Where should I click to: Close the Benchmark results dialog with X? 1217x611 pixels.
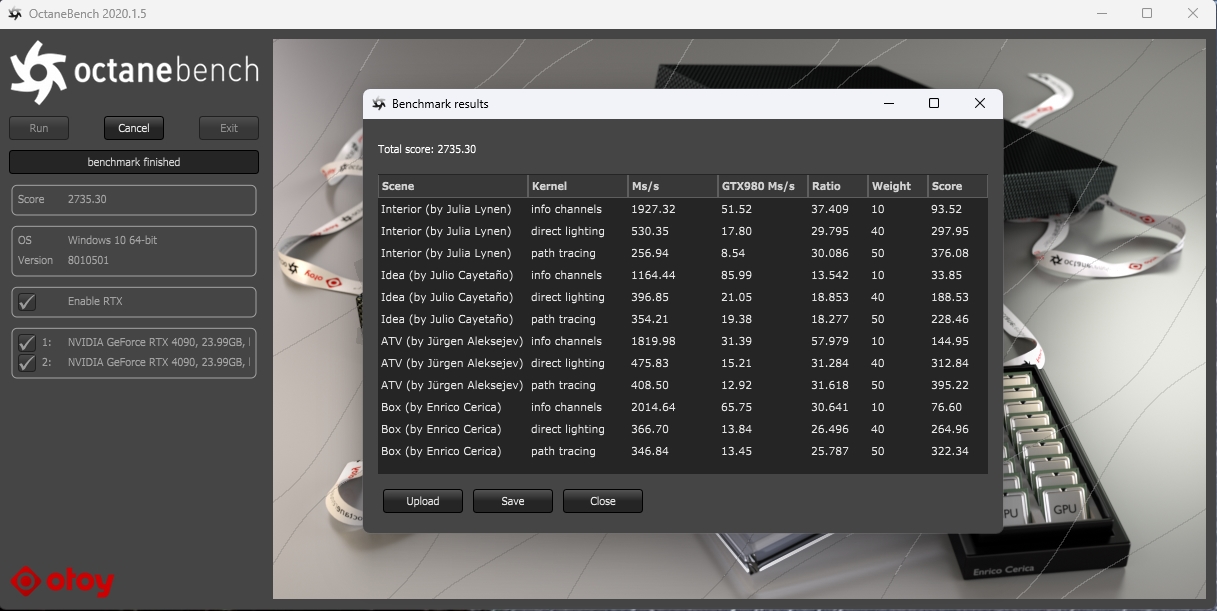pyautogui.click(x=980, y=103)
